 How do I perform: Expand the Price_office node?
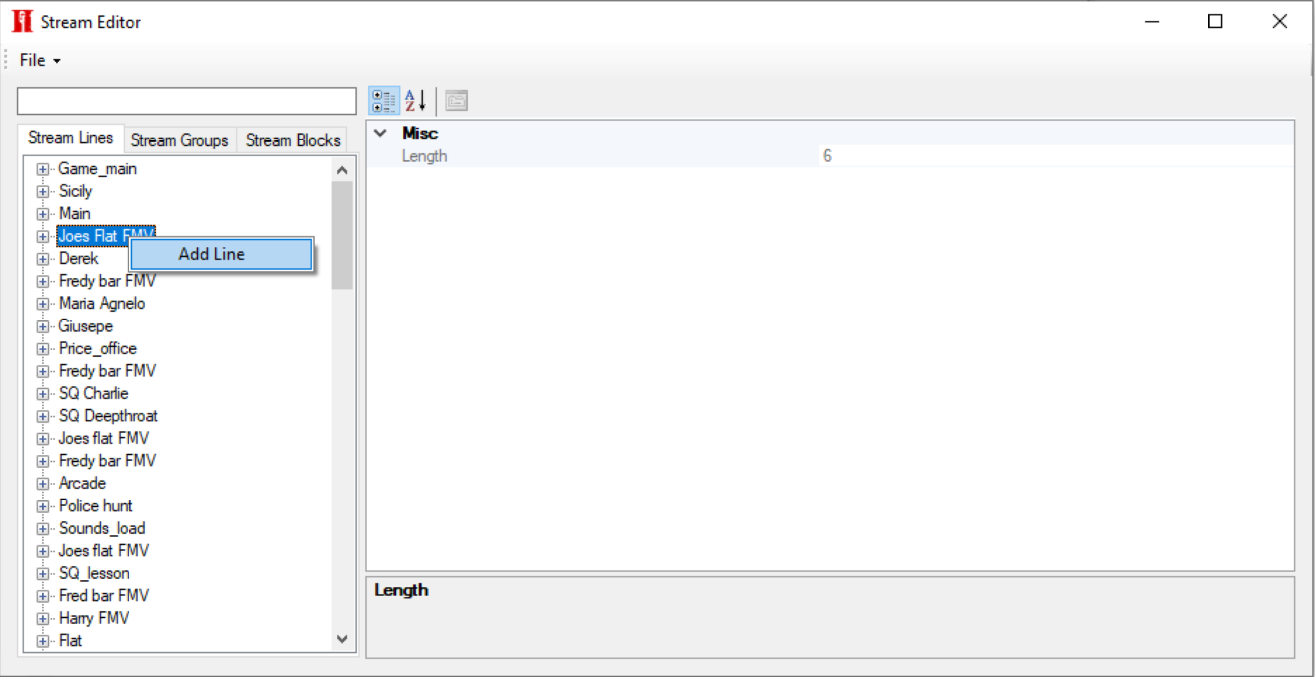point(43,349)
